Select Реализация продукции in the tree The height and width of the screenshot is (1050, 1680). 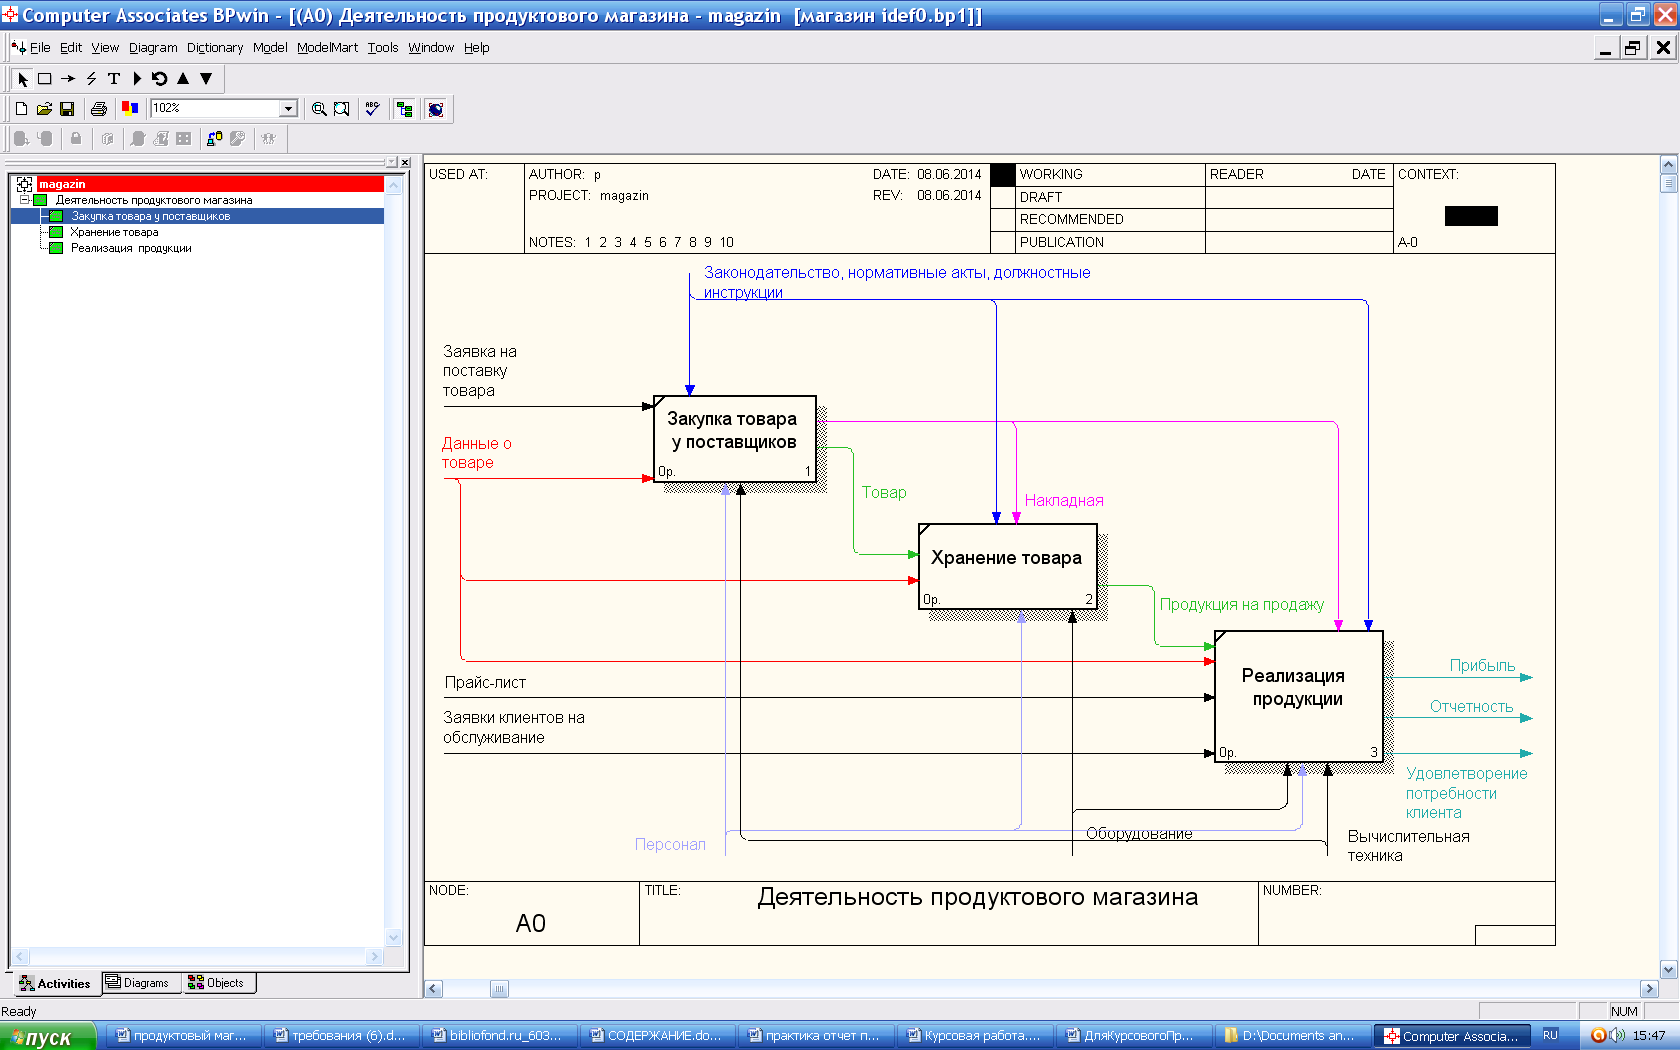tap(131, 248)
